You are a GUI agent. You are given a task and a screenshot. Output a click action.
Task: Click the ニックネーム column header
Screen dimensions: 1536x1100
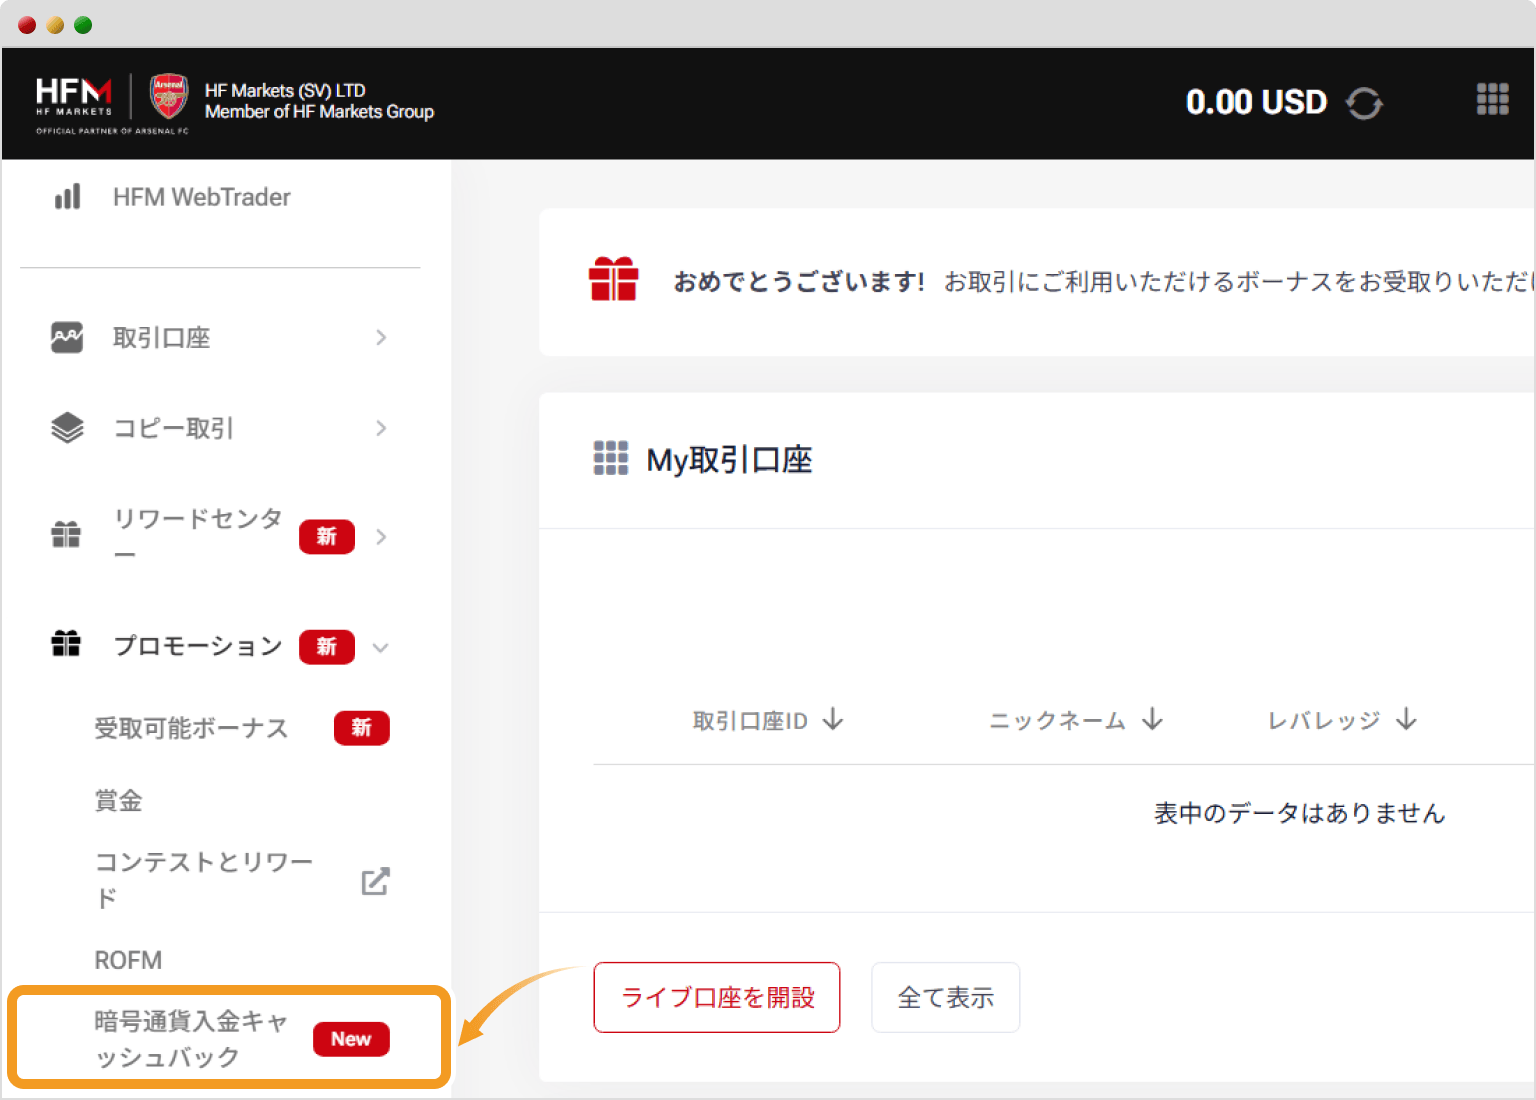click(1057, 721)
